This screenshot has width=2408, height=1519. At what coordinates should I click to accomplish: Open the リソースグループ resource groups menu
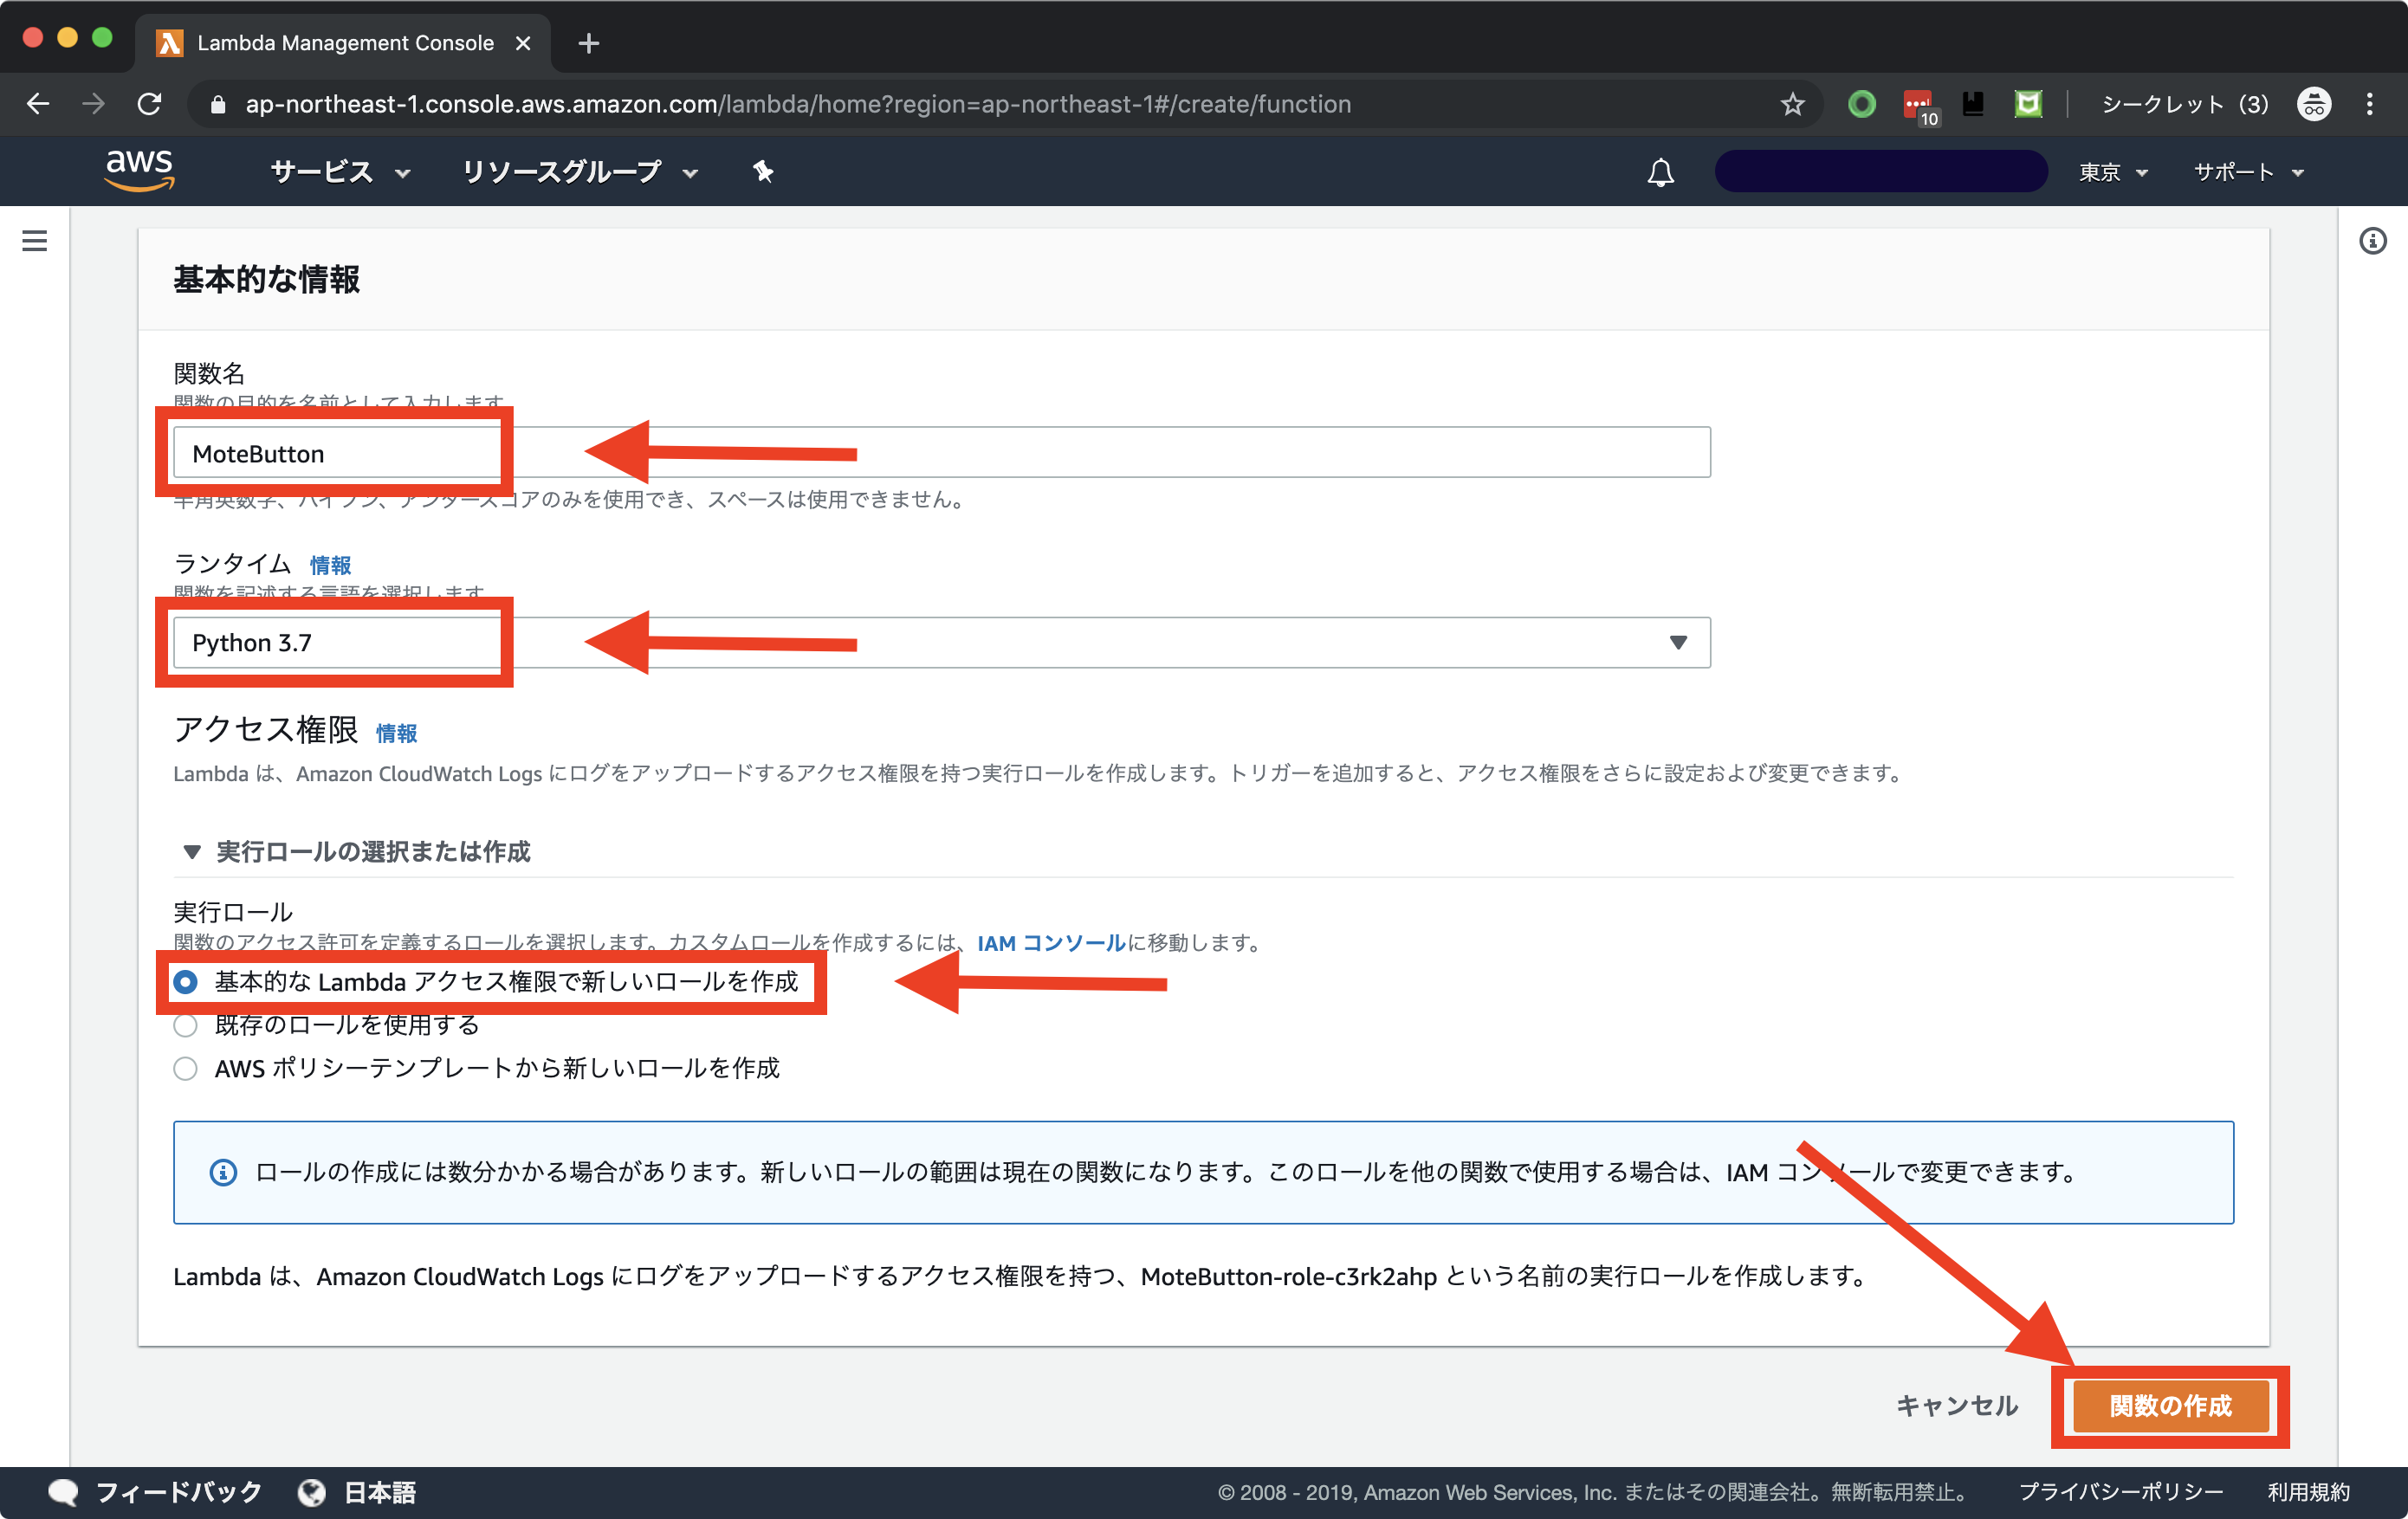(x=580, y=172)
